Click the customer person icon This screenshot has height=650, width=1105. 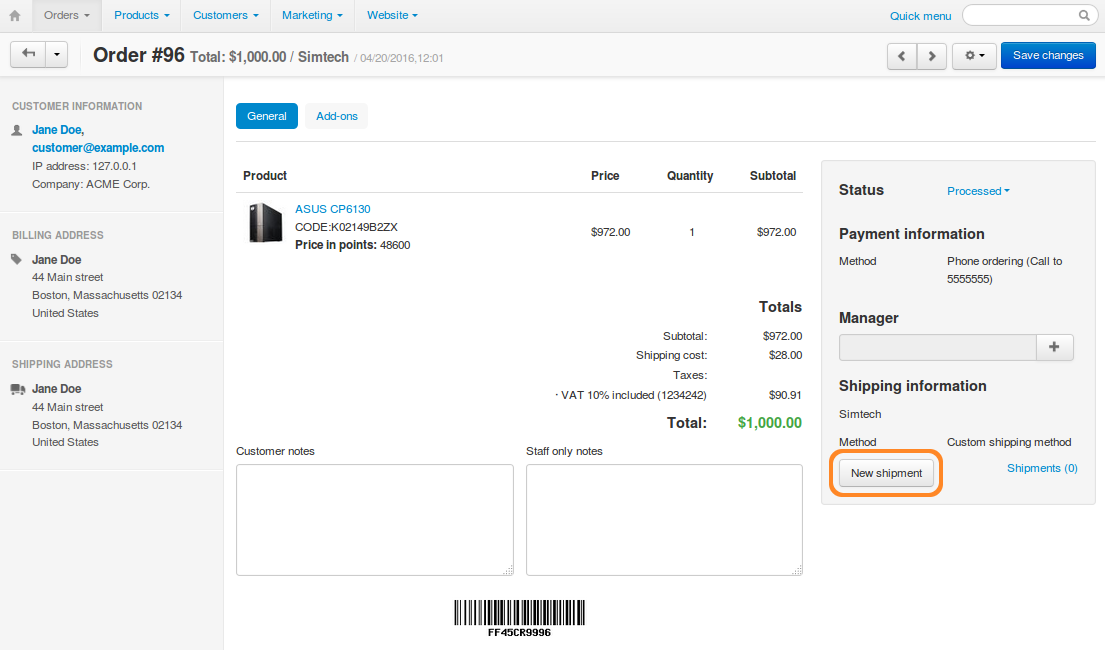(18, 130)
